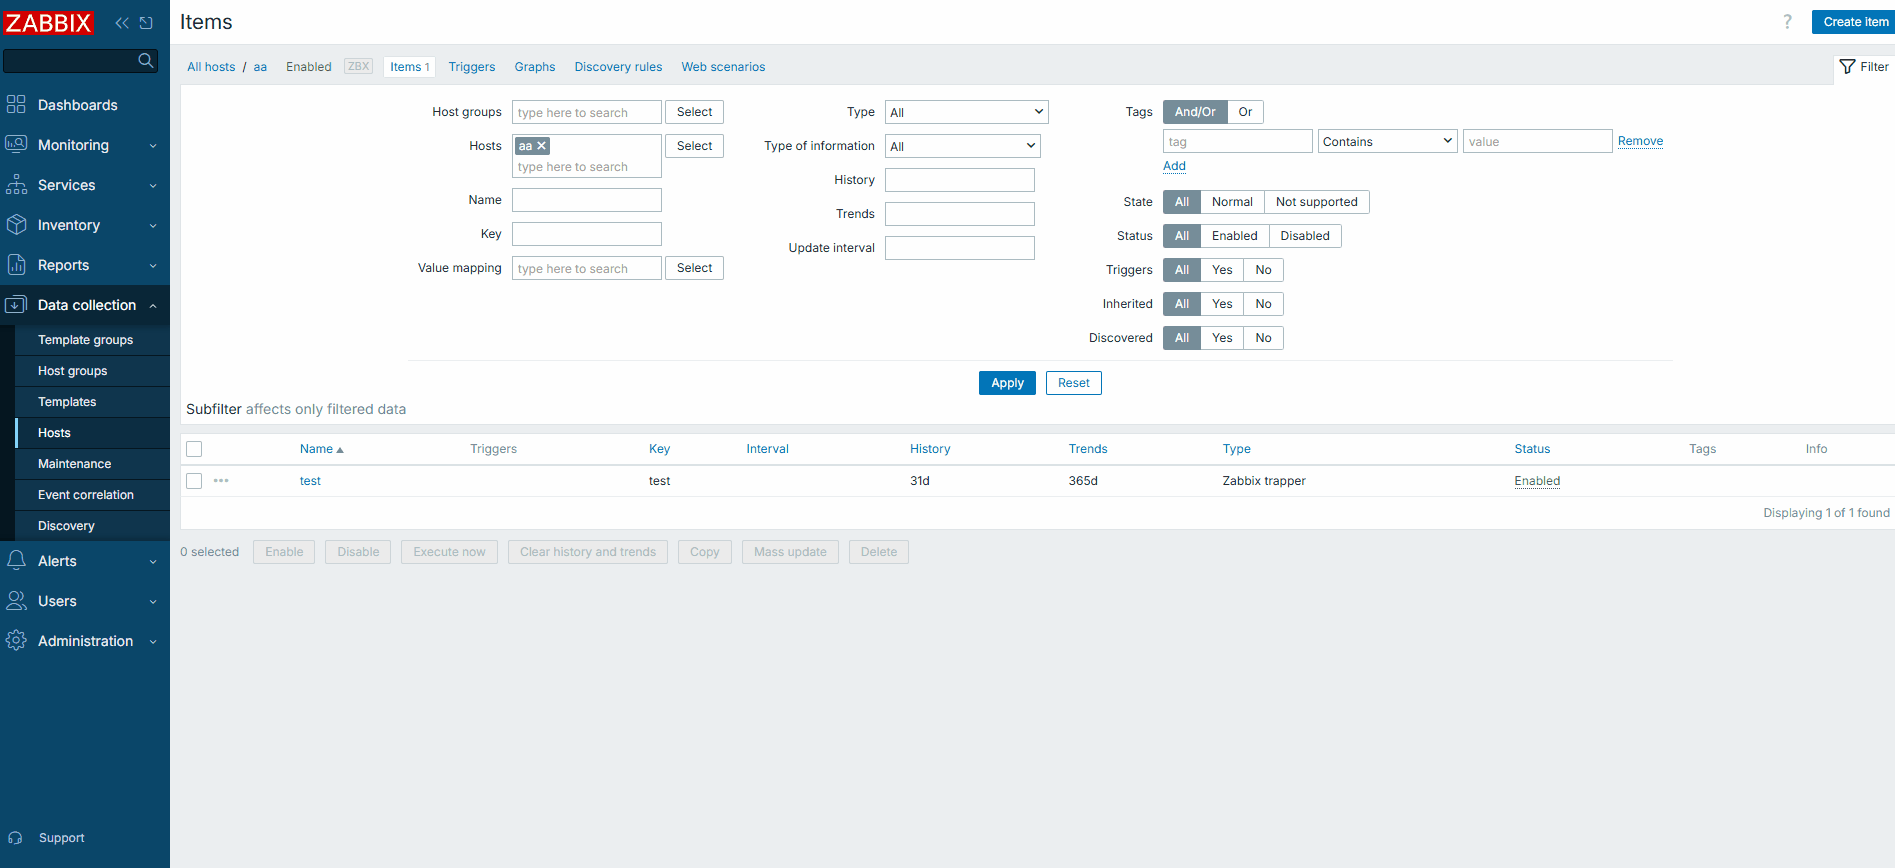Open the tag Contains operator dropdown

point(1387,141)
